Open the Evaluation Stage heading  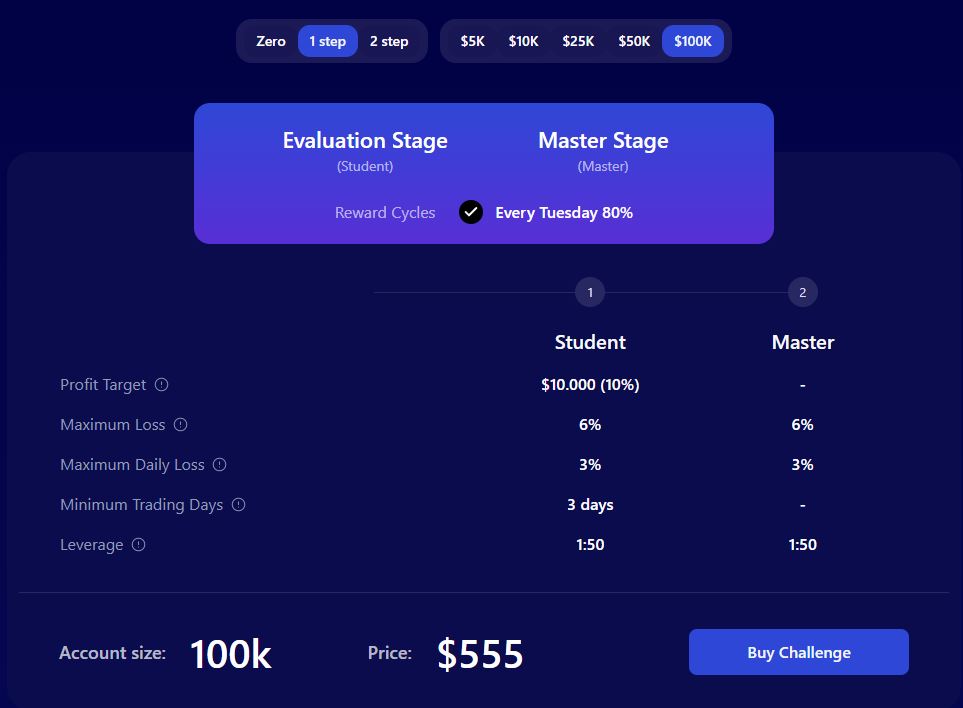(x=365, y=141)
